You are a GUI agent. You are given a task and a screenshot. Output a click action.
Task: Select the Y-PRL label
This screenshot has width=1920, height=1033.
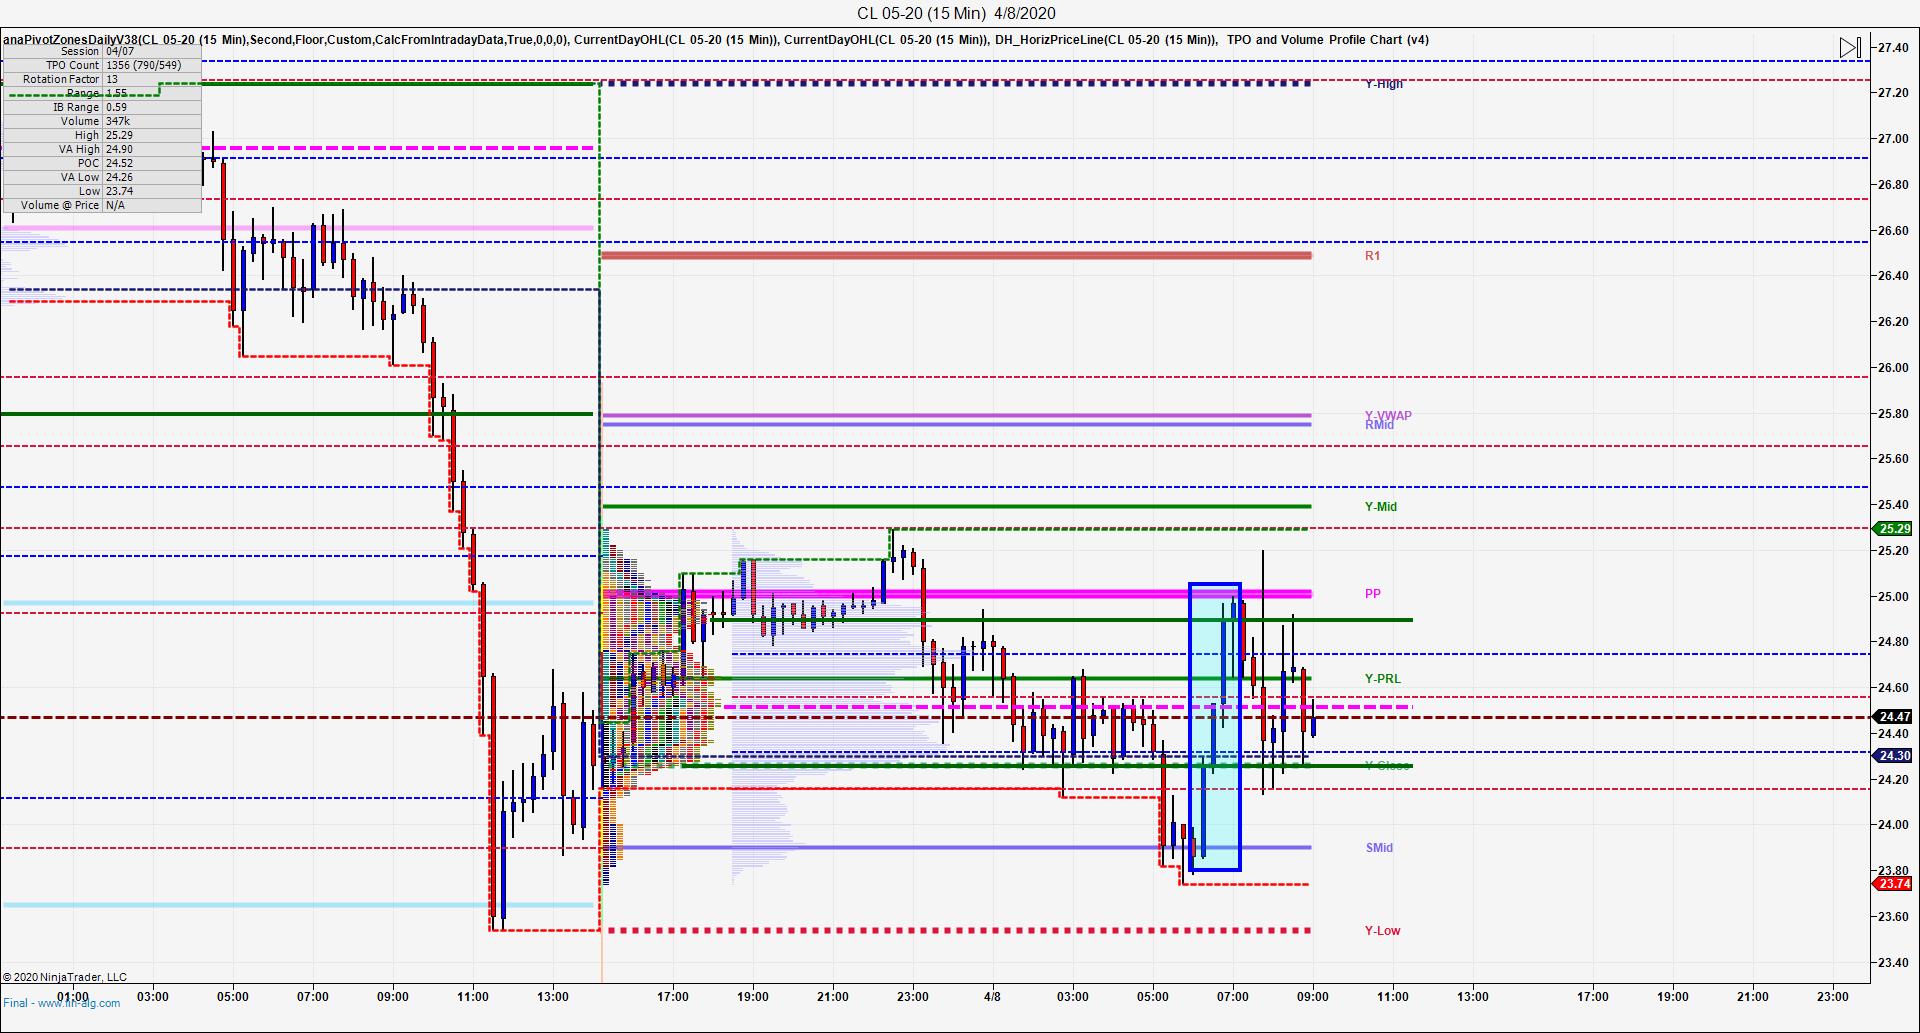click(1383, 679)
